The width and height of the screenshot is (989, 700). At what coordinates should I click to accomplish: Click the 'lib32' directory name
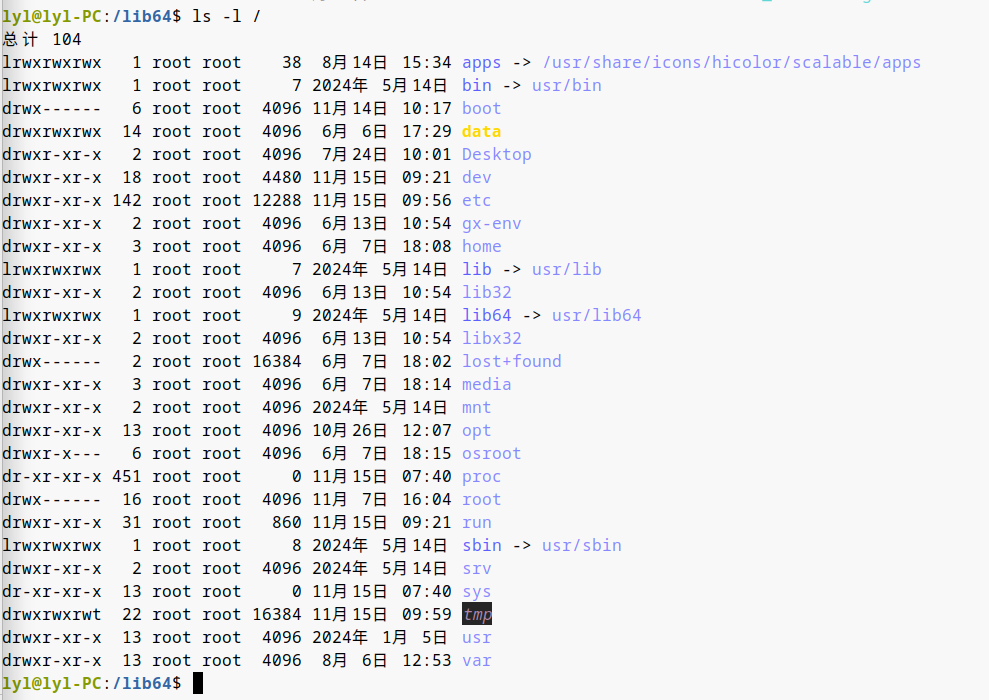(x=486, y=293)
